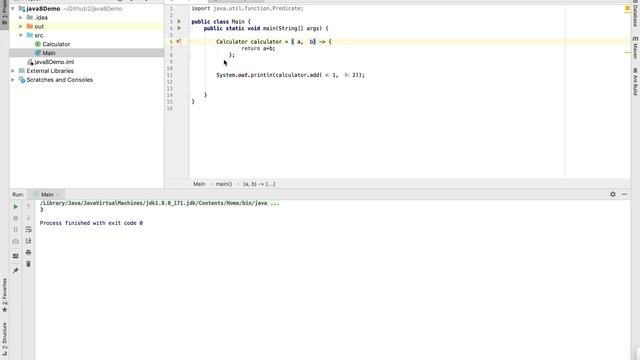640x360 pixels.
Task: Select the .idea folder row
Action: tap(87, 18)
